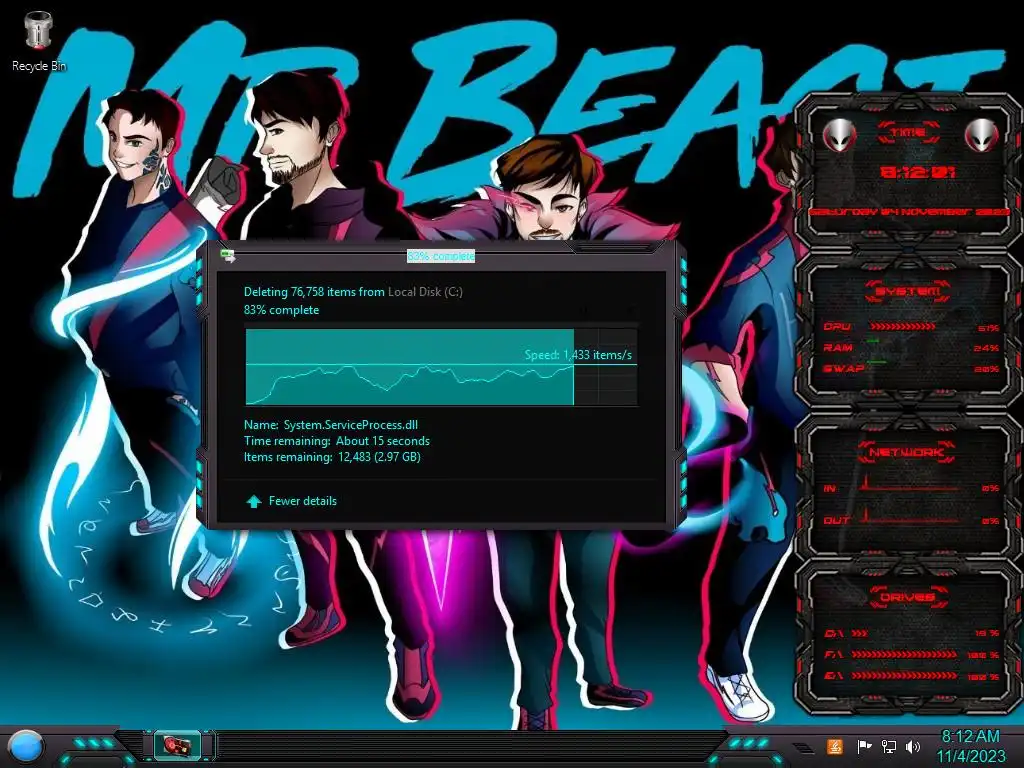Screen dimensions: 1024x768
Task: Click the SYSTEM widget header
Action: click(x=907, y=291)
